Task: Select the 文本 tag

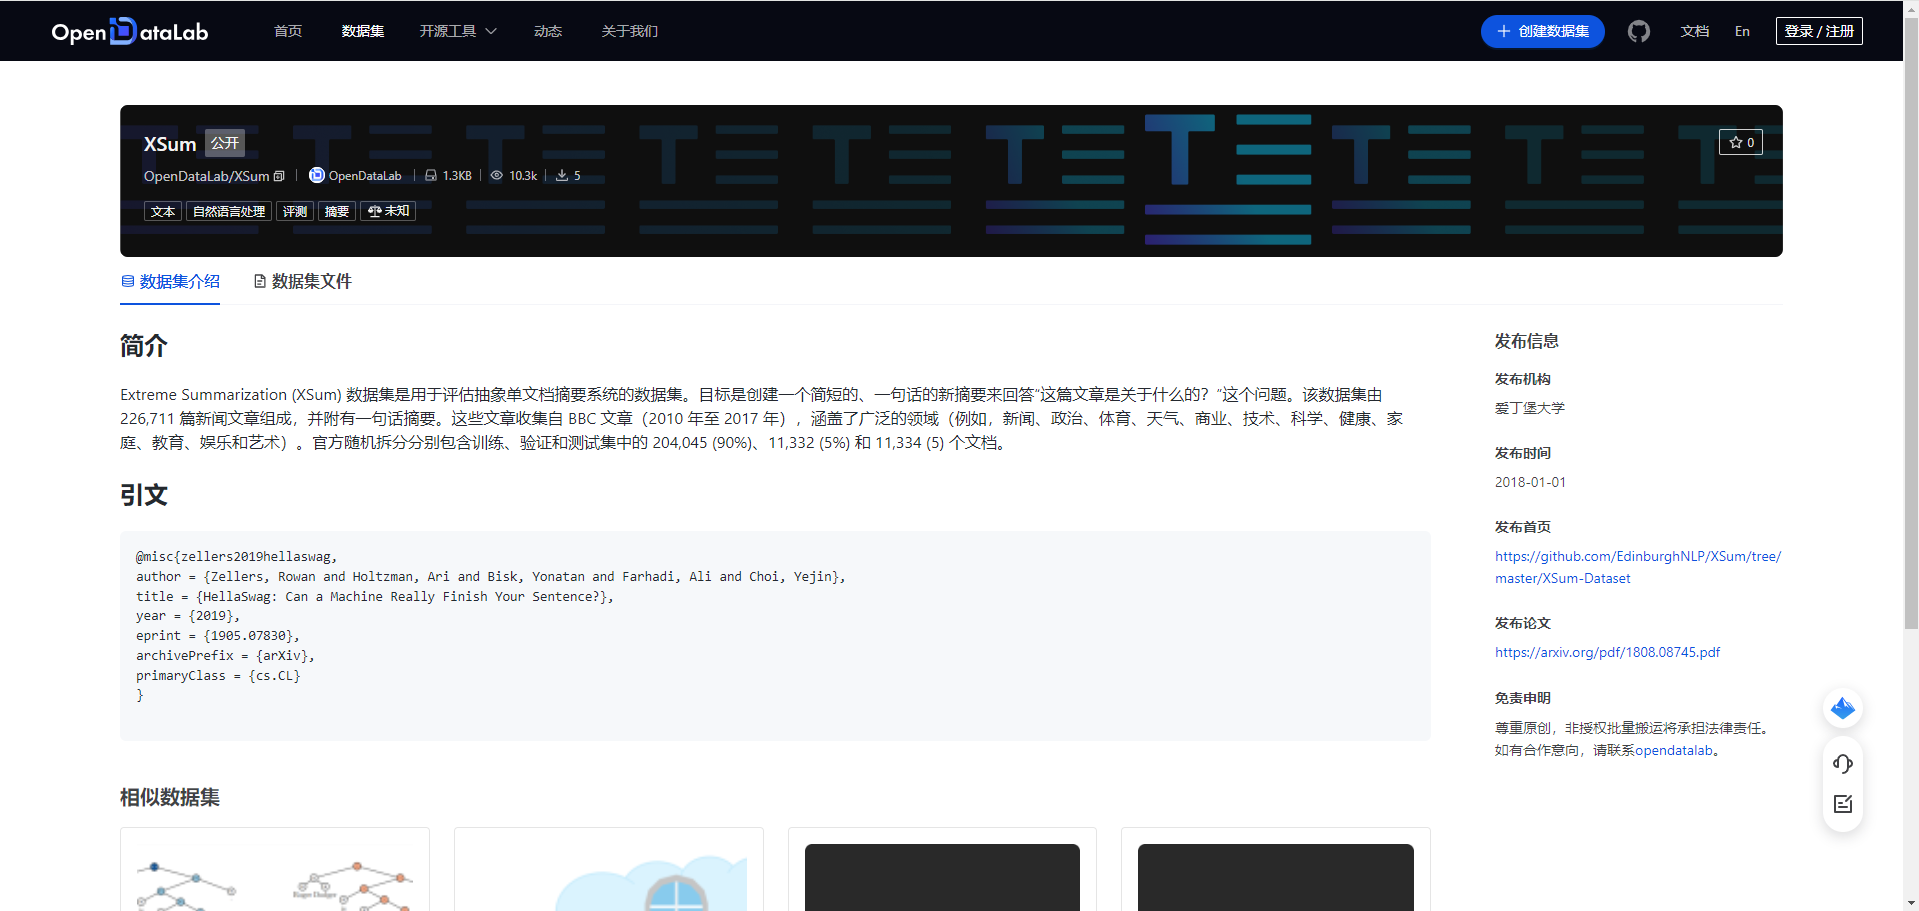Action: 163,211
